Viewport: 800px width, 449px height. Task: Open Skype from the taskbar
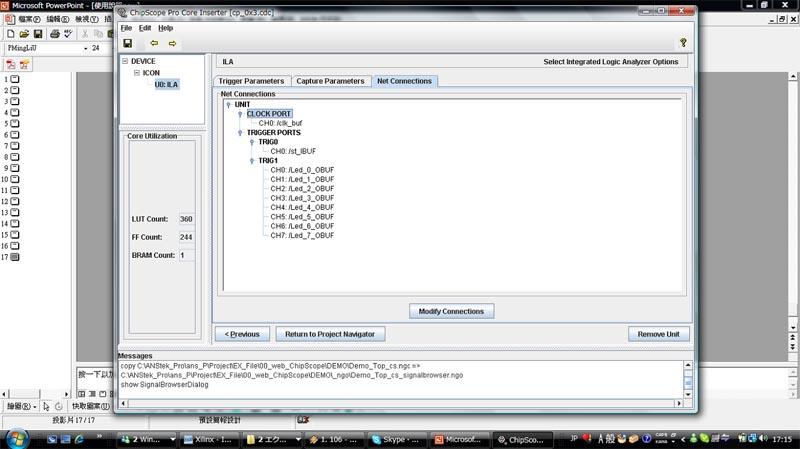[397, 439]
